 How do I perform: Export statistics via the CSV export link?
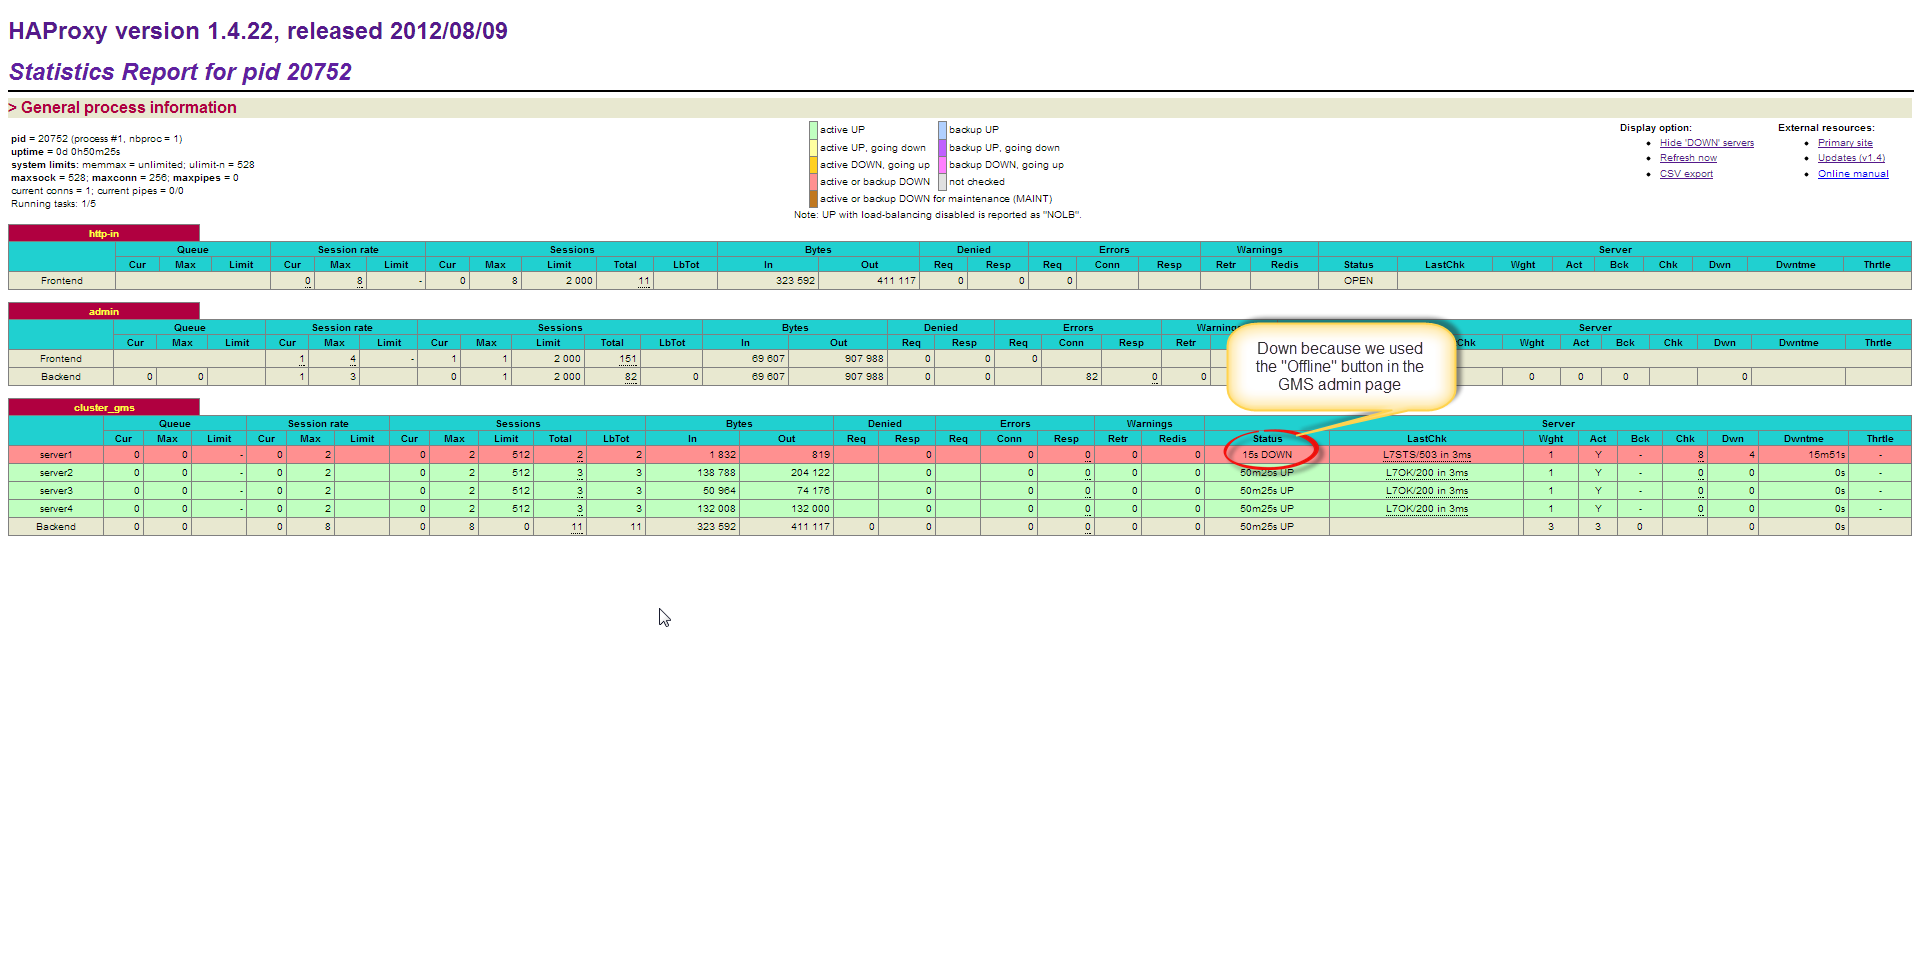pos(1686,174)
